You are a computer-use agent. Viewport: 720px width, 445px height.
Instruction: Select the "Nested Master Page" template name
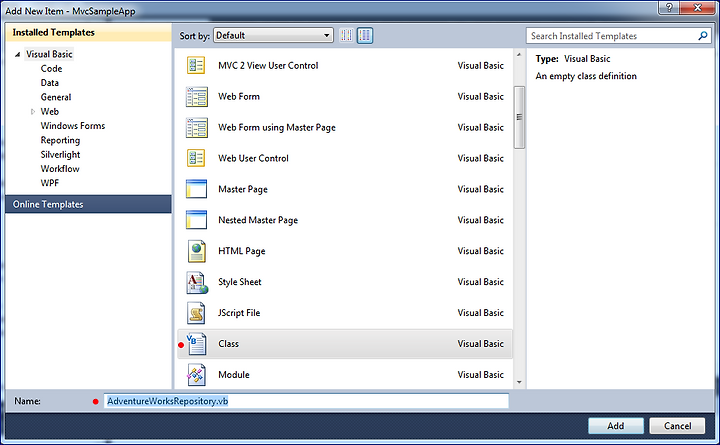point(258,220)
